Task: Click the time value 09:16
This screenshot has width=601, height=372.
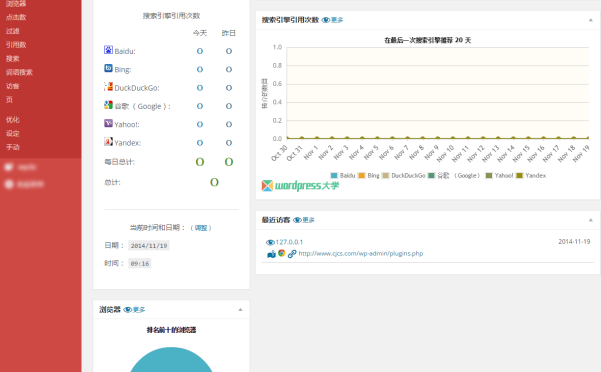Action: pyautogui.click(x=140, y=264)
